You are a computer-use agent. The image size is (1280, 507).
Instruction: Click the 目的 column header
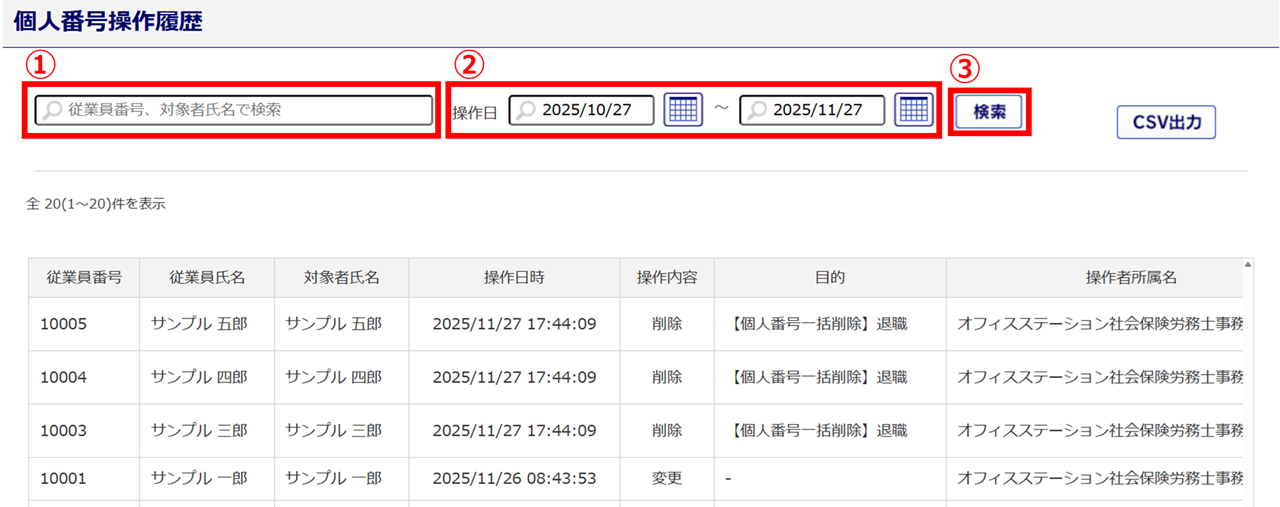point(830,277)
